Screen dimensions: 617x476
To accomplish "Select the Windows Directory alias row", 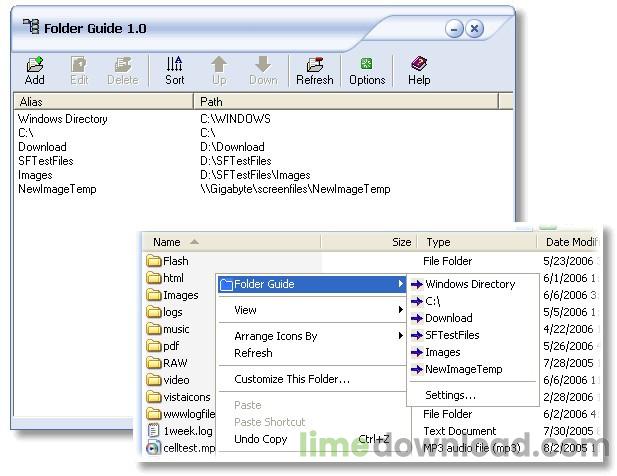I will point(63,119).
